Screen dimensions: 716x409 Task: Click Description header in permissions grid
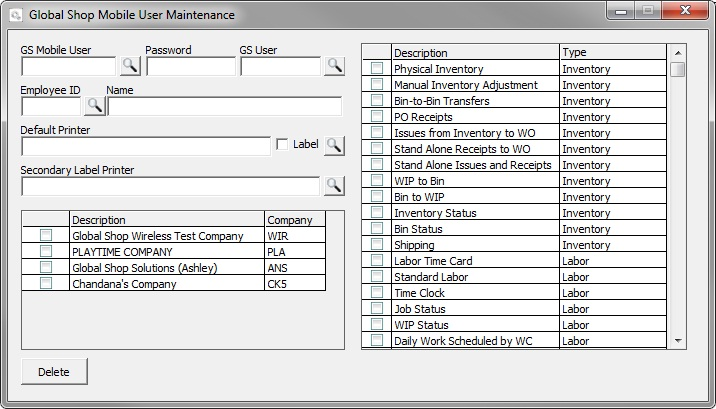point(475,52)
